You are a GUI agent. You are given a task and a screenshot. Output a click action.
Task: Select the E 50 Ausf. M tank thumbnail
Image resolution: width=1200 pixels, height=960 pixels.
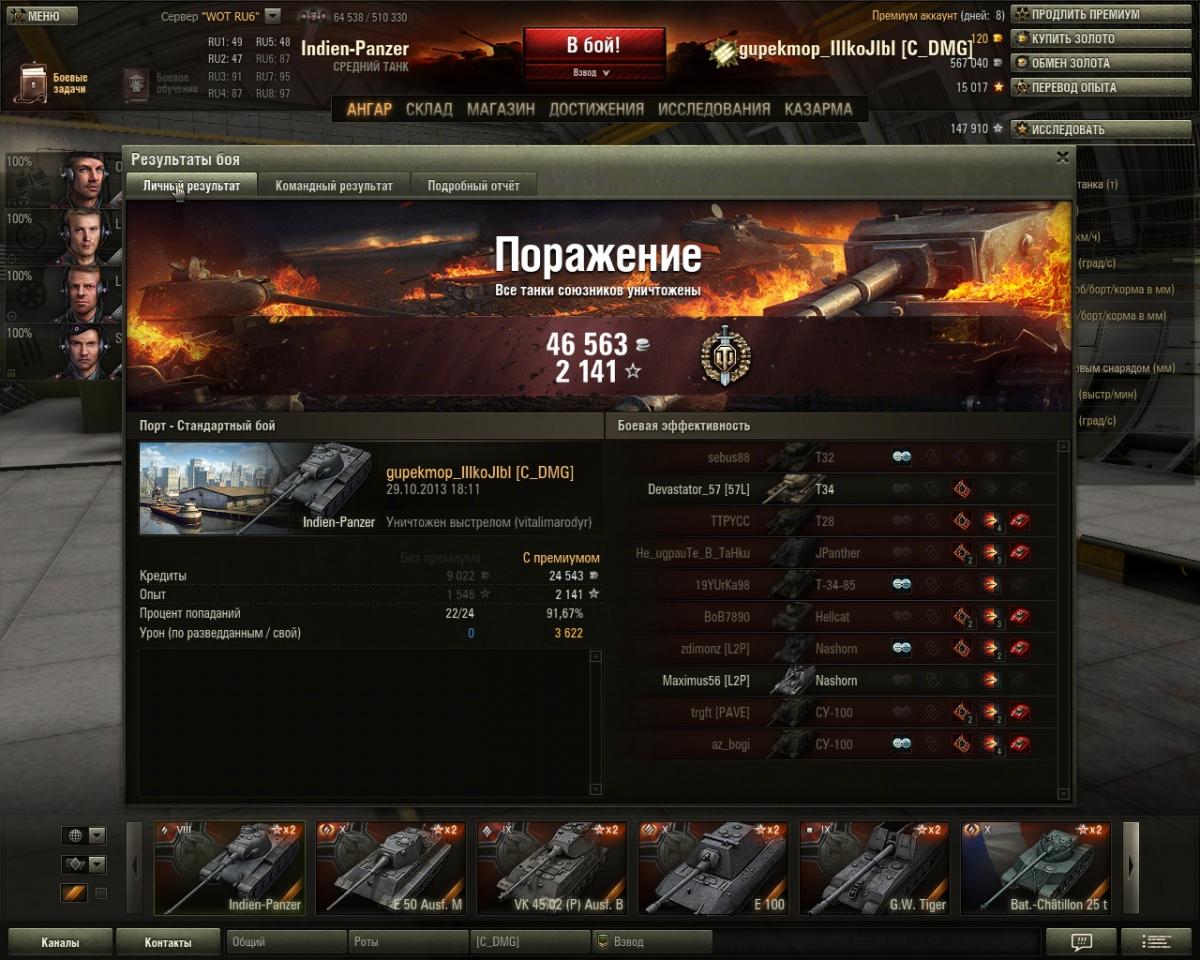coord(391,868)
